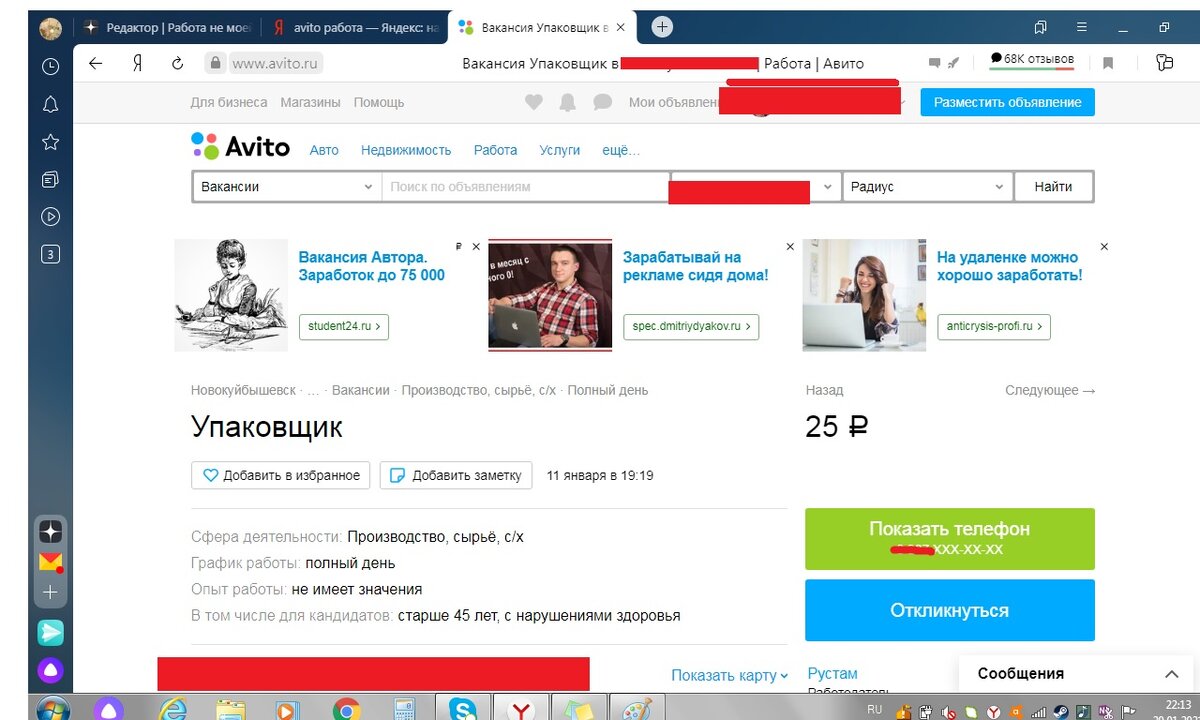
Task: Open Yandex.Mail from the red envelope sidebar icon
Action: click(50, 561)
